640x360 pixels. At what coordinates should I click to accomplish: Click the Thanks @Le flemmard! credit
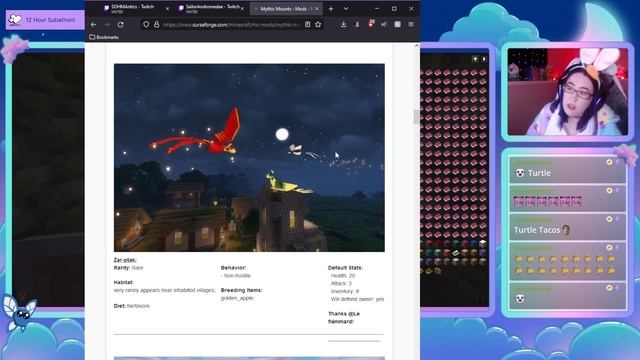coord(344,318)
